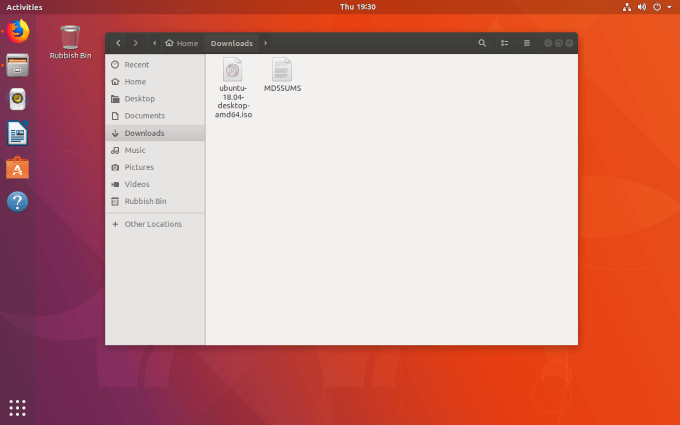680x425 pixels.
Task: Launch Rhythmbox from the dock
Action: pyautogui.click(x=18, y=99)
